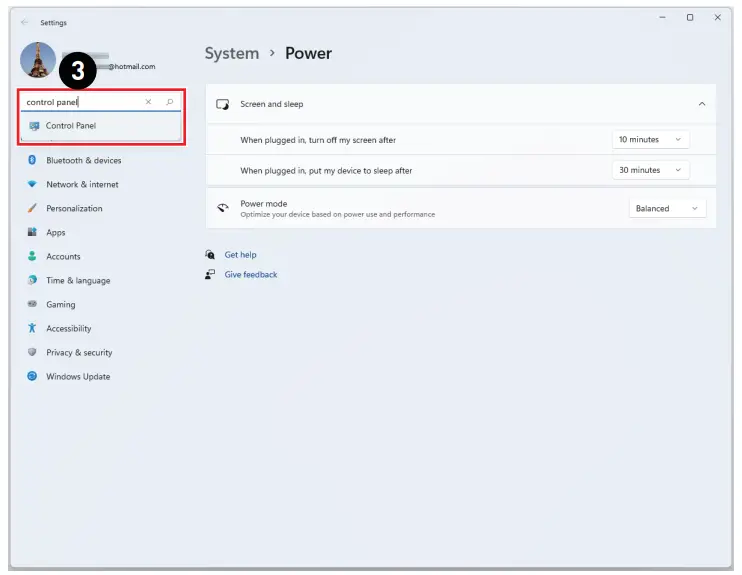Open Bluetooth & devices settings
This screenshot has width=742, height=575.
(x=83, y=160)
